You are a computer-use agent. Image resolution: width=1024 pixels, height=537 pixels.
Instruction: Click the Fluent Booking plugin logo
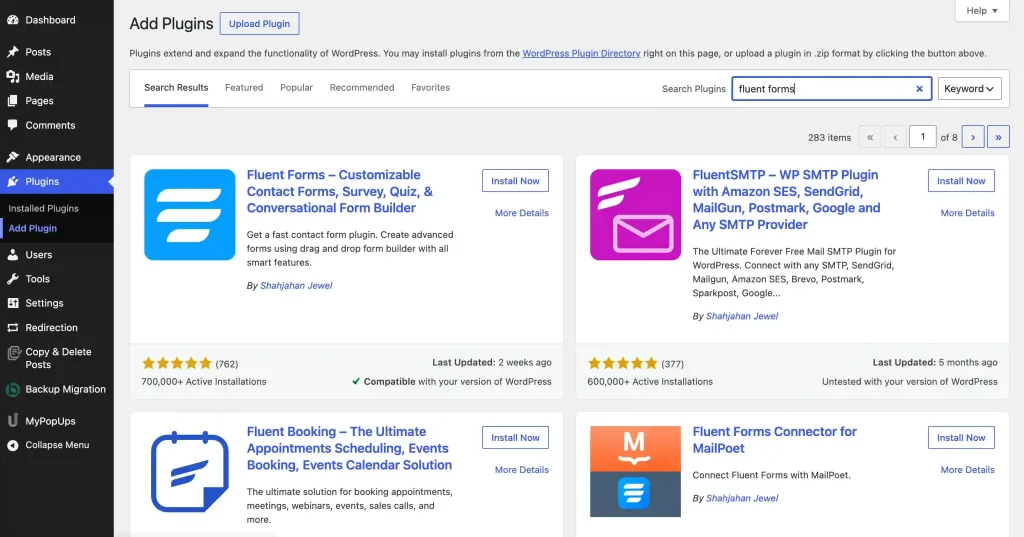(189, 472)
